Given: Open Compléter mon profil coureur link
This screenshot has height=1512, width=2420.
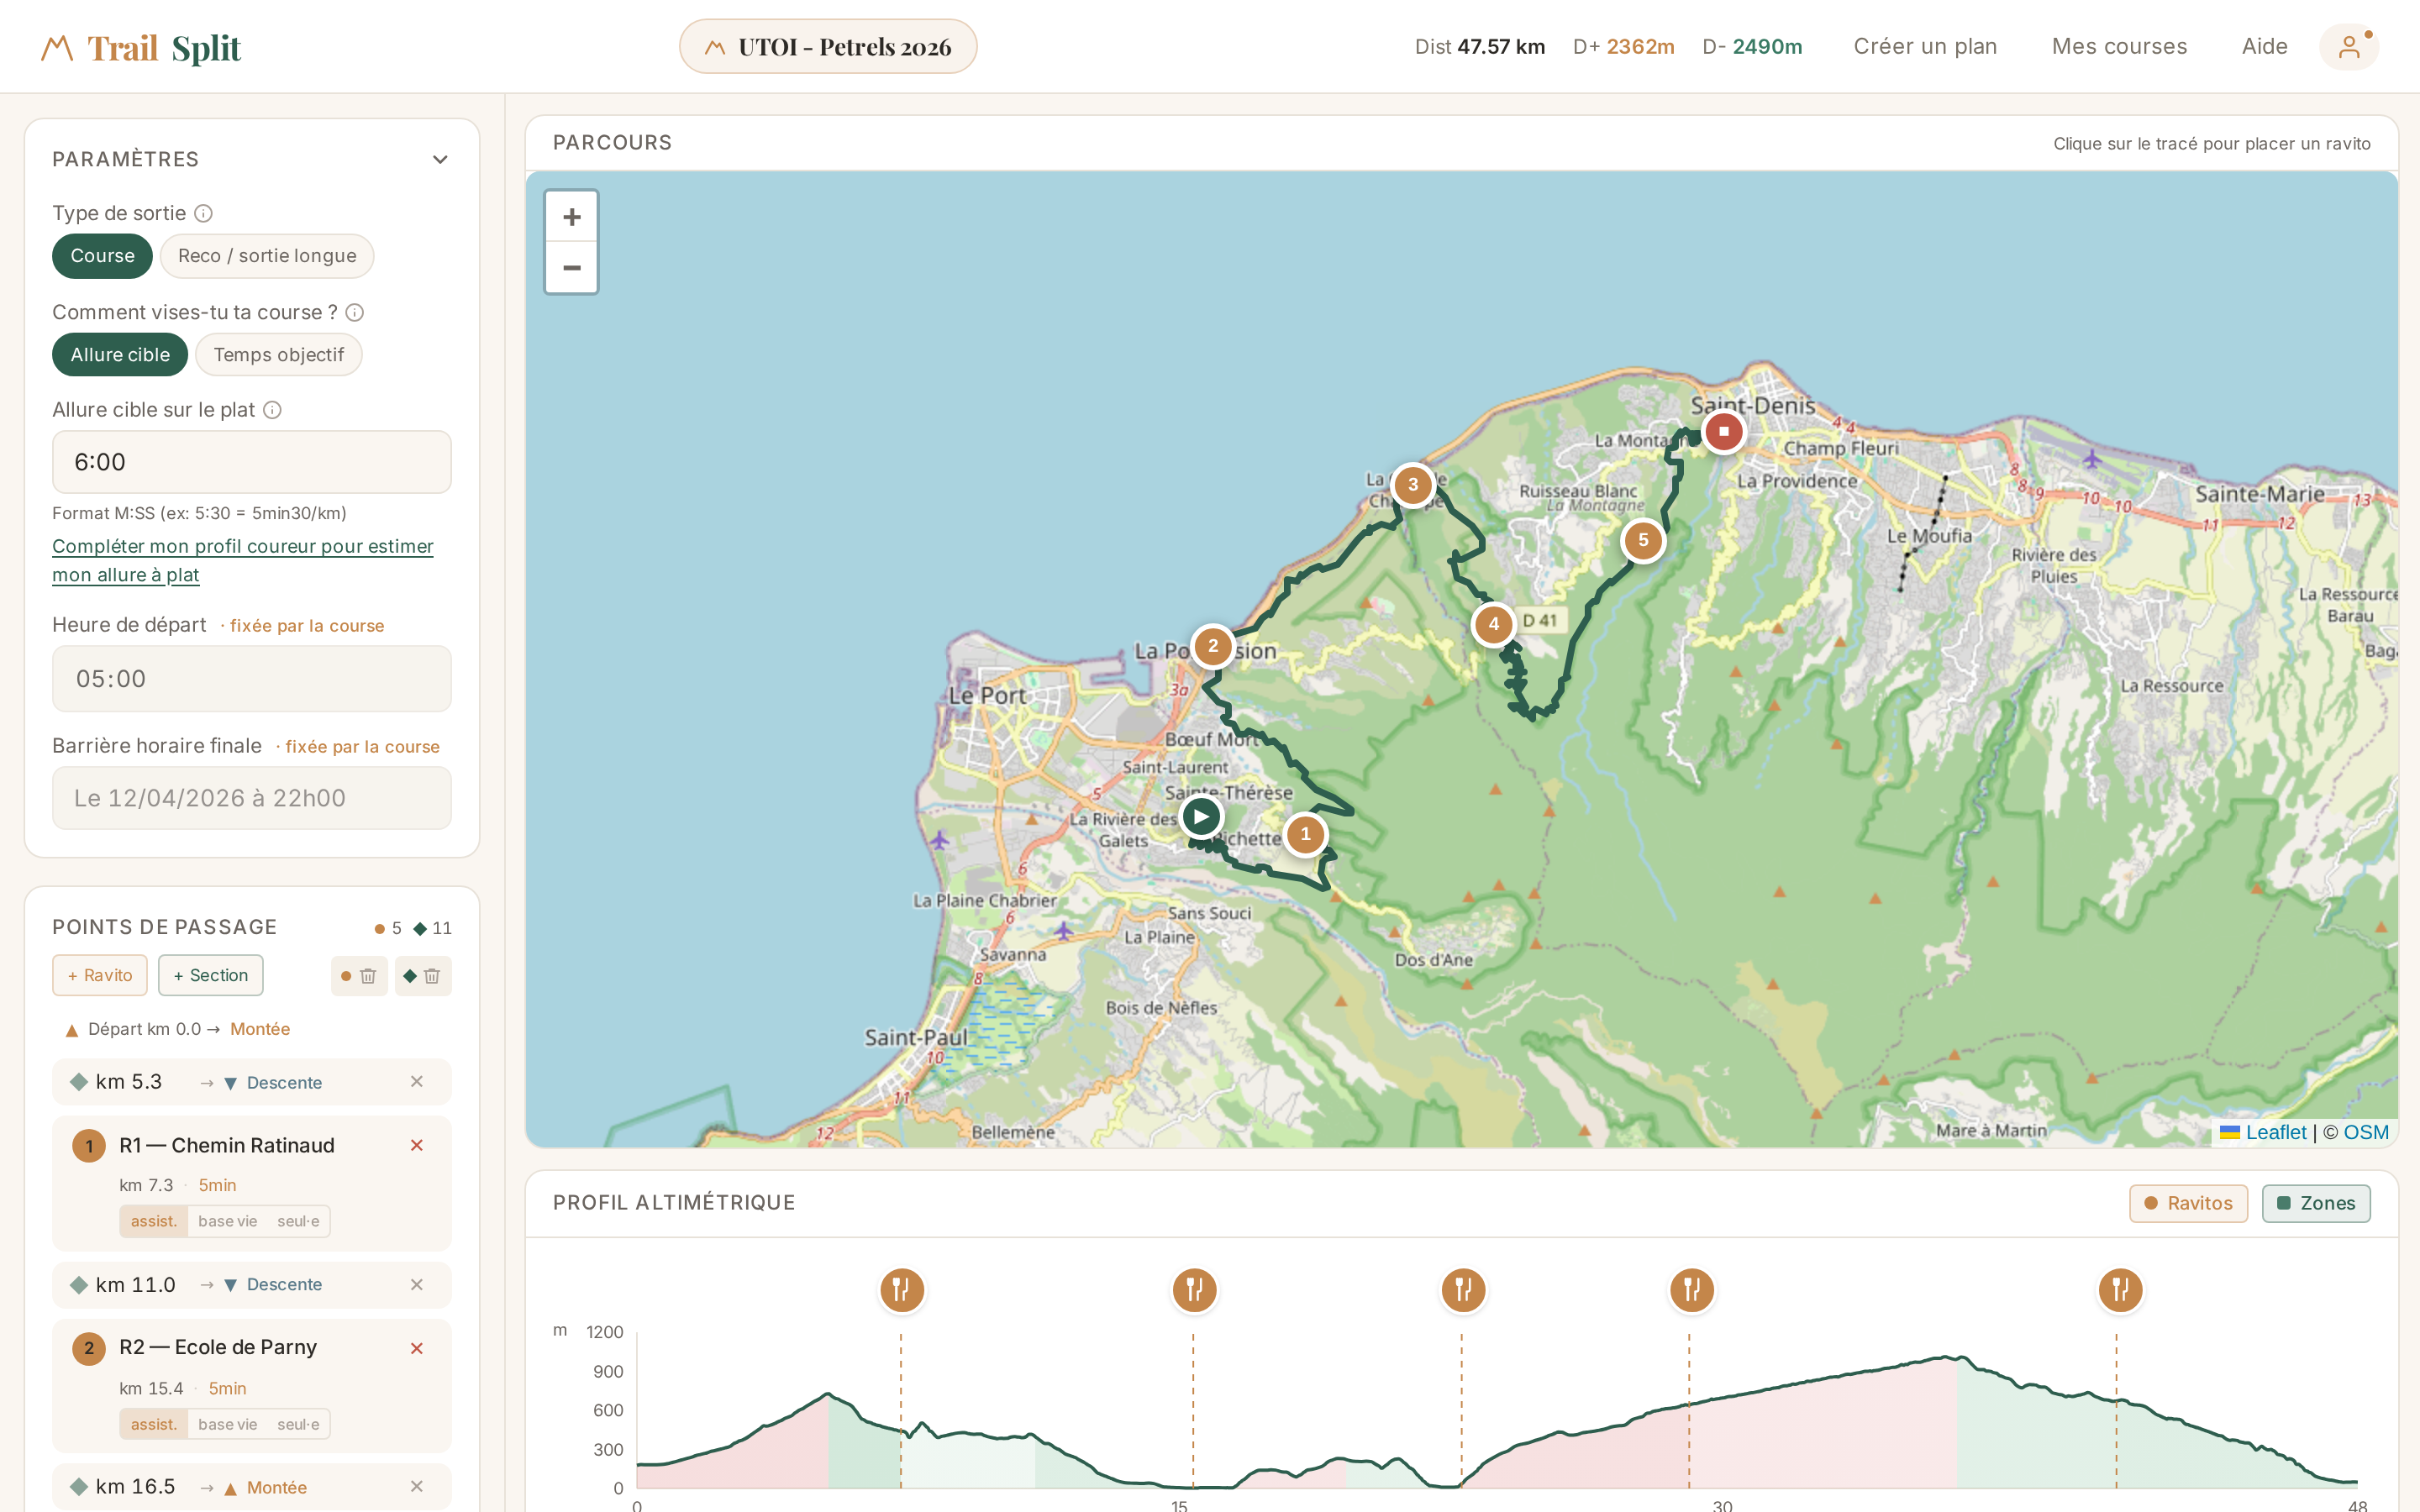Looking at the screenshot, I should click(242, 561).
